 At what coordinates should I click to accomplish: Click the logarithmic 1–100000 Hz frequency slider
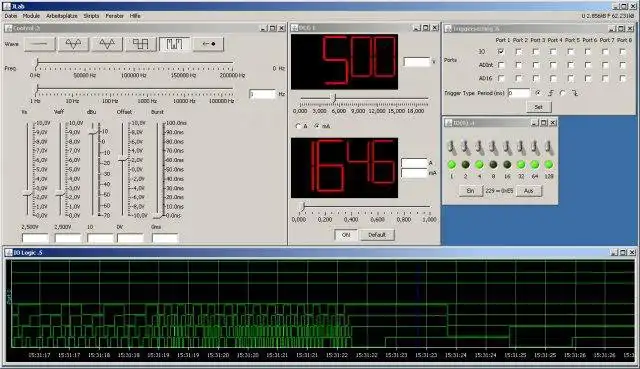pos(135,89)
